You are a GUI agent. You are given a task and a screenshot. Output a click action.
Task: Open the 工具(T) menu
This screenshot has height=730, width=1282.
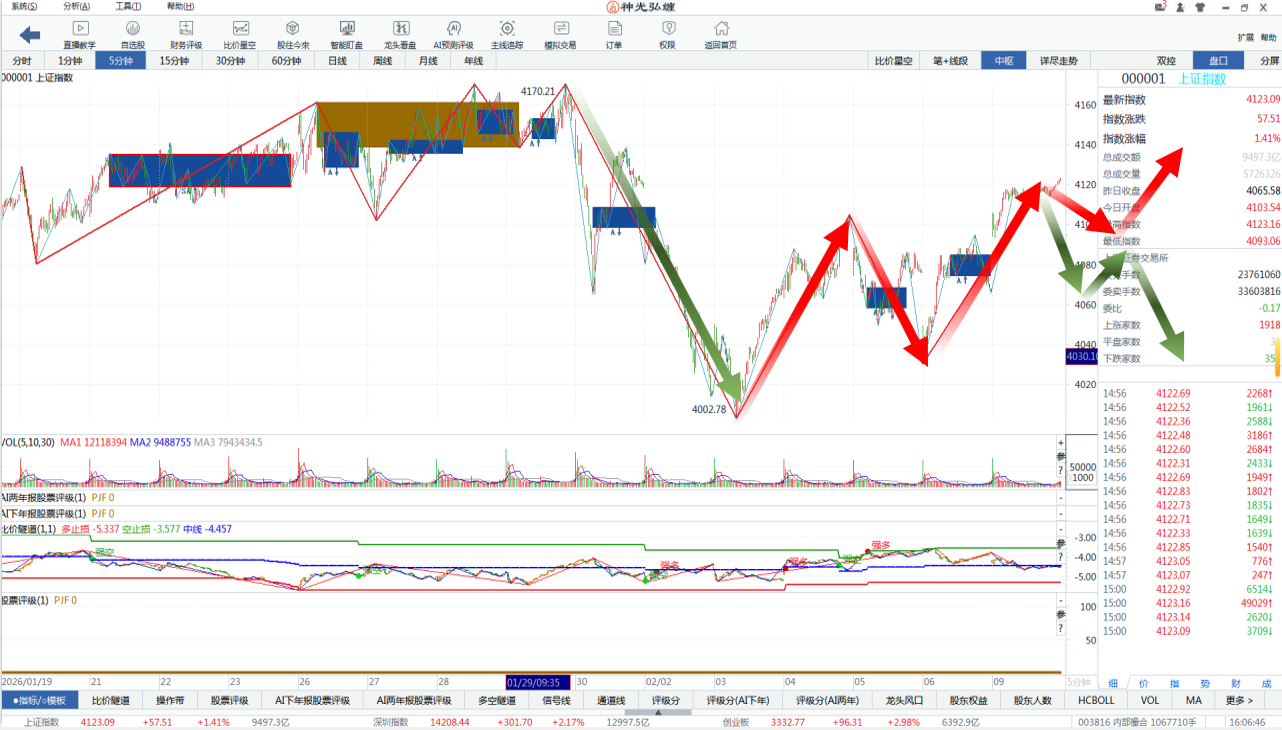(128, 7)
